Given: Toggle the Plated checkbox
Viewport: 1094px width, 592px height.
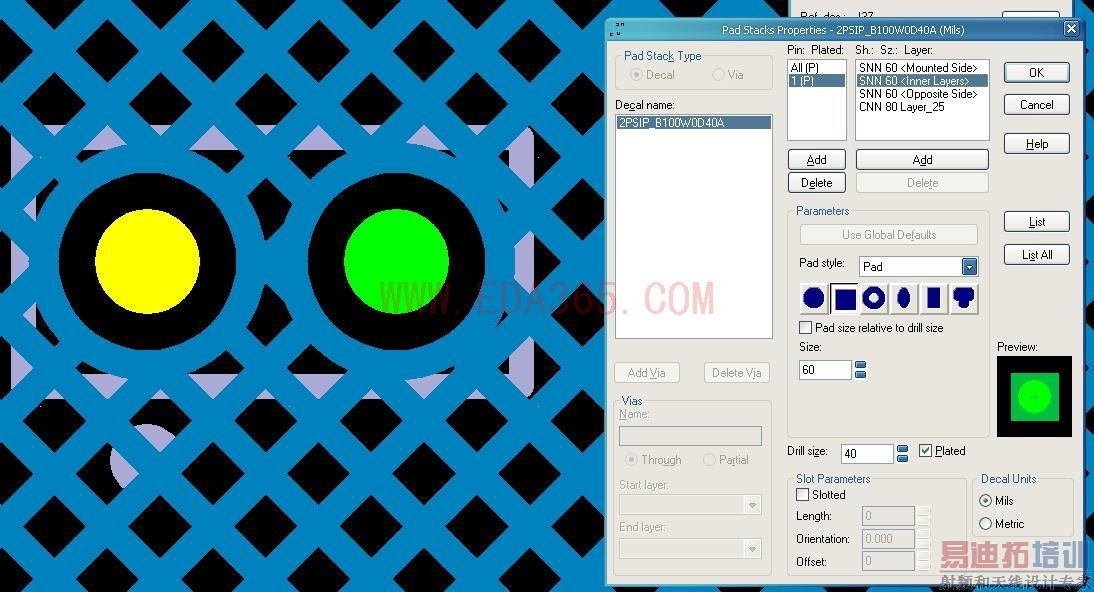Looking at the screenshot, I should point(925,450).
